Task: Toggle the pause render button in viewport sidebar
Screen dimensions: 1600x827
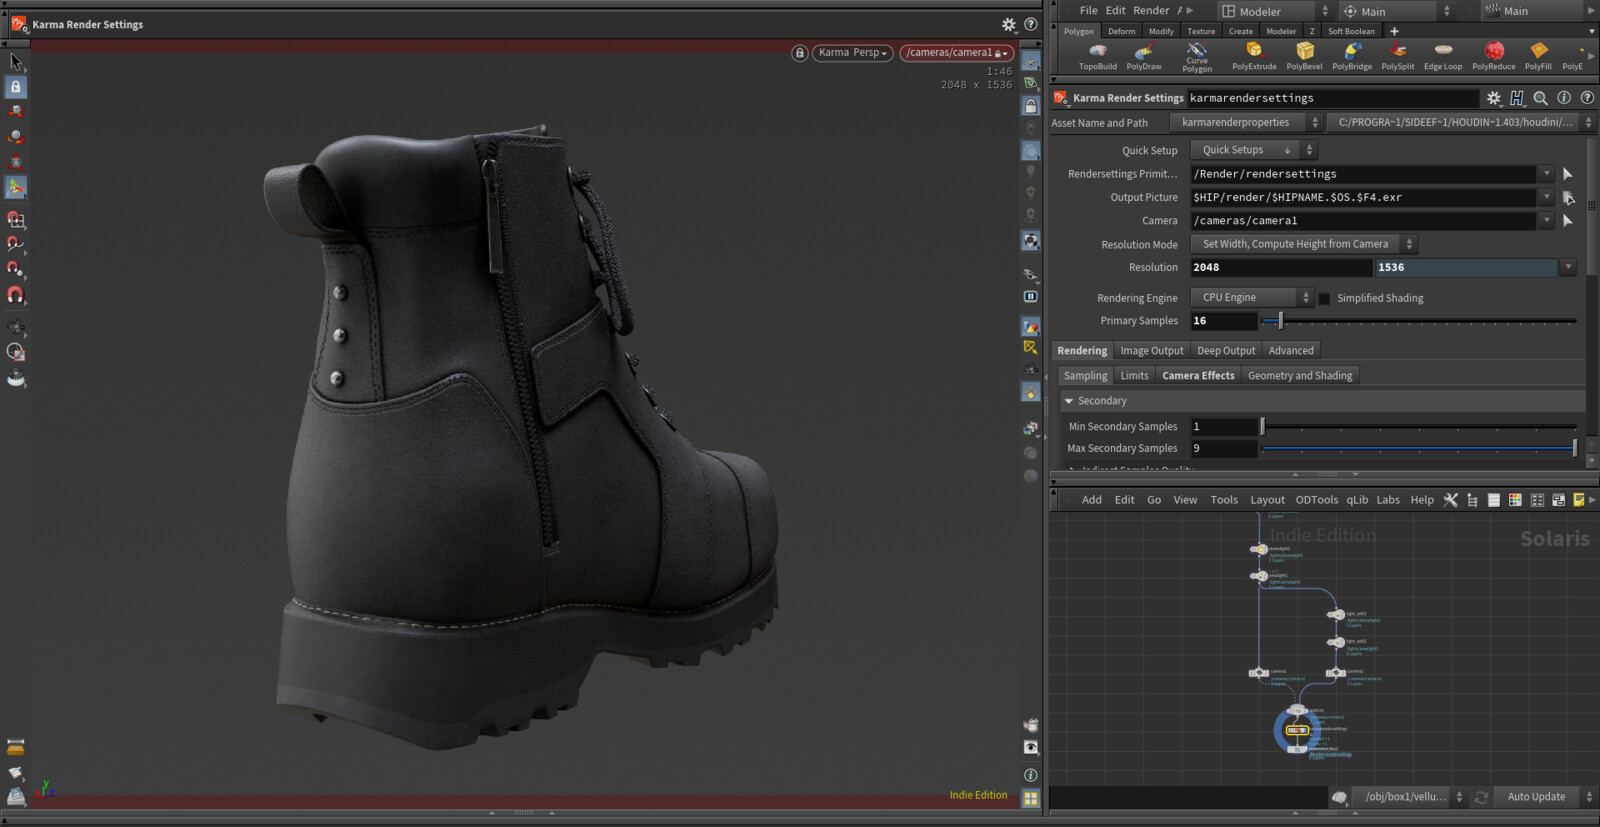Action: (1030, 297)
